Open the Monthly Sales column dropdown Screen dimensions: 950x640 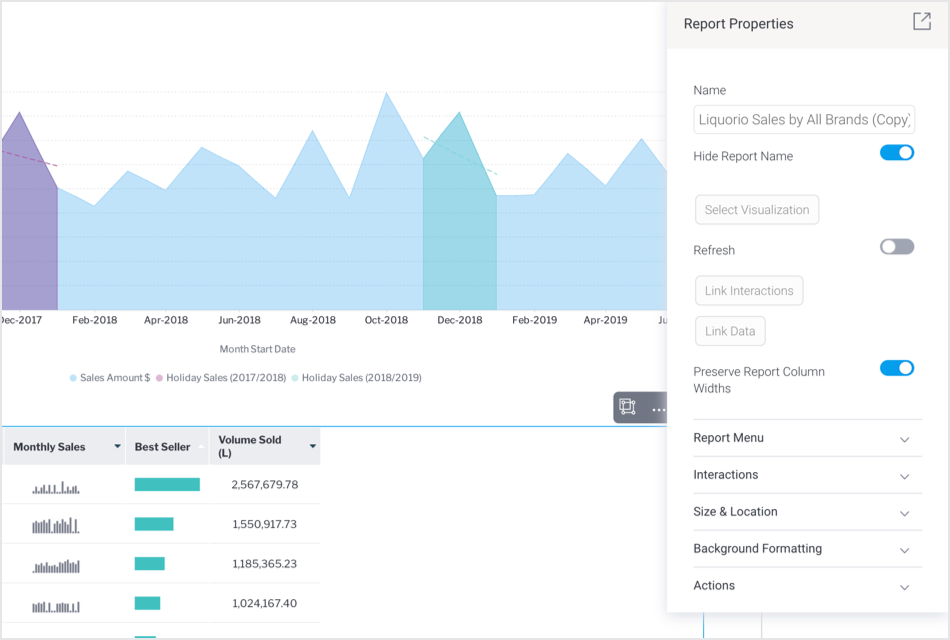118,447
